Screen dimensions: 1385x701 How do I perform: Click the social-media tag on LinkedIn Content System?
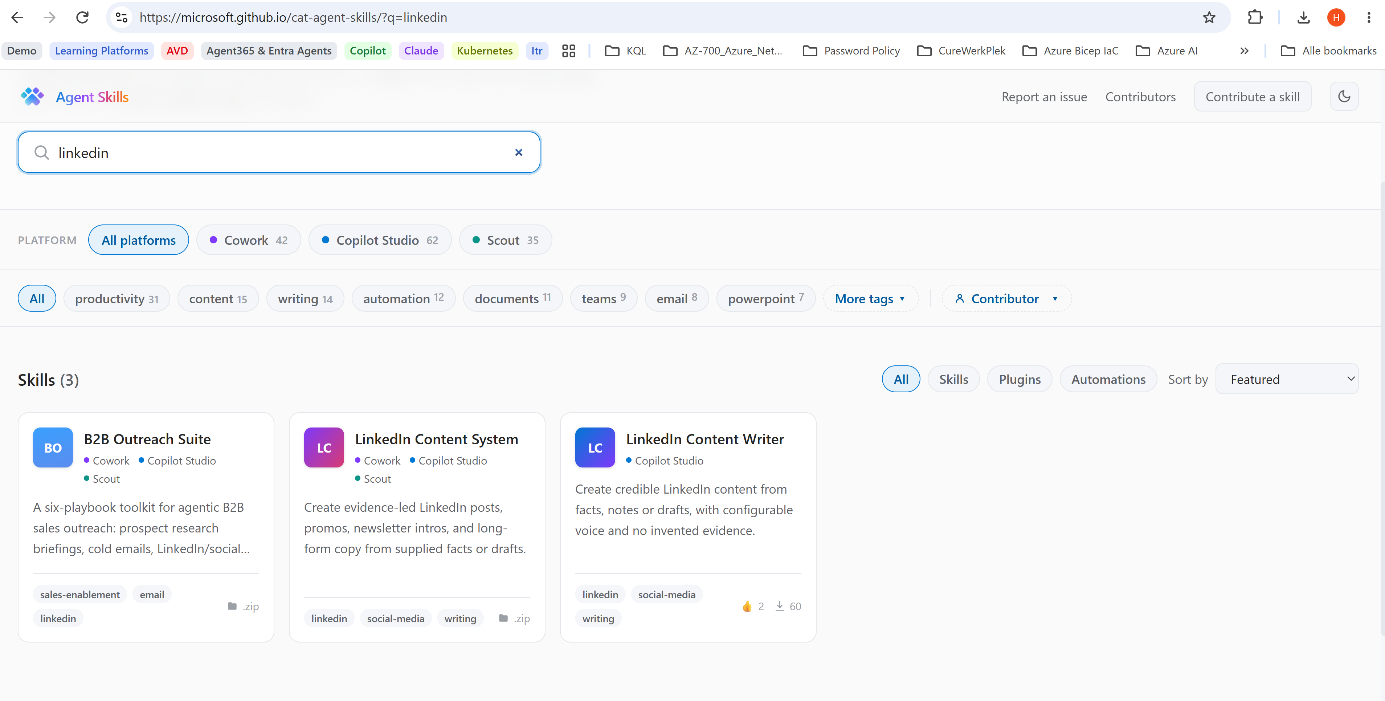[x=396, y=618]
